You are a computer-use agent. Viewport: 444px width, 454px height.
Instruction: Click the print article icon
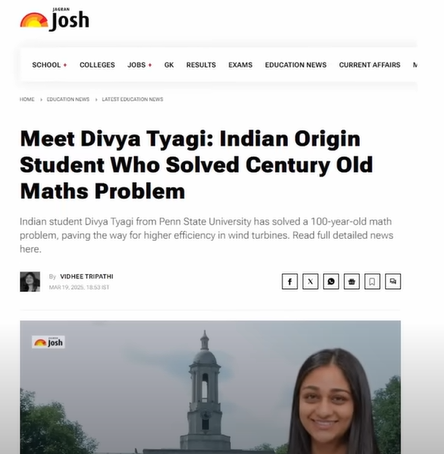click(352, 282)
